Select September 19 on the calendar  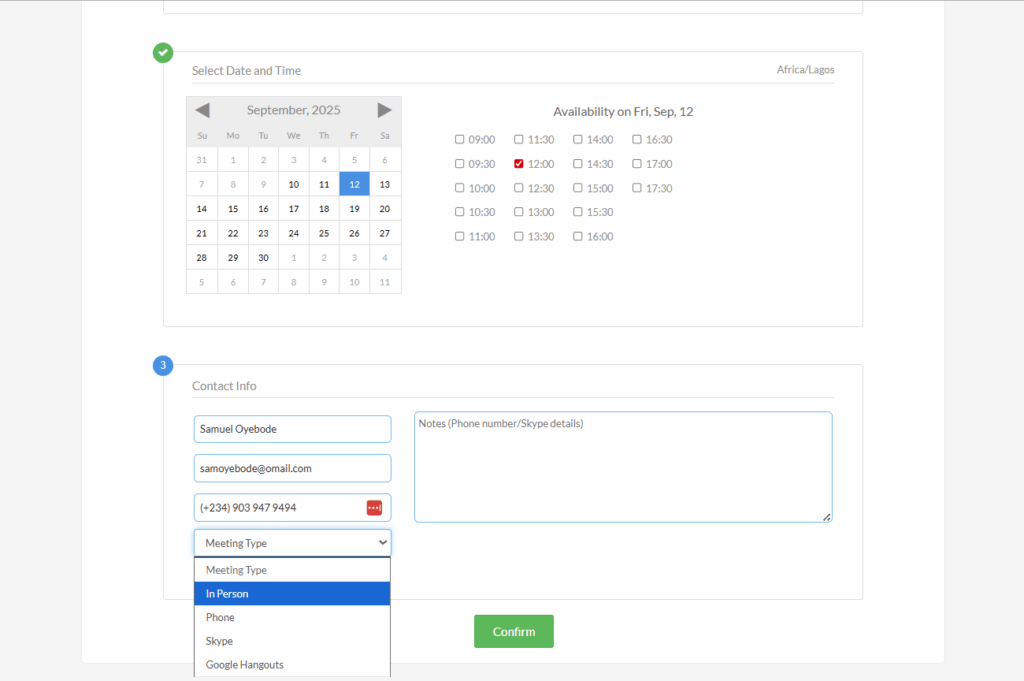coord(354,209)
